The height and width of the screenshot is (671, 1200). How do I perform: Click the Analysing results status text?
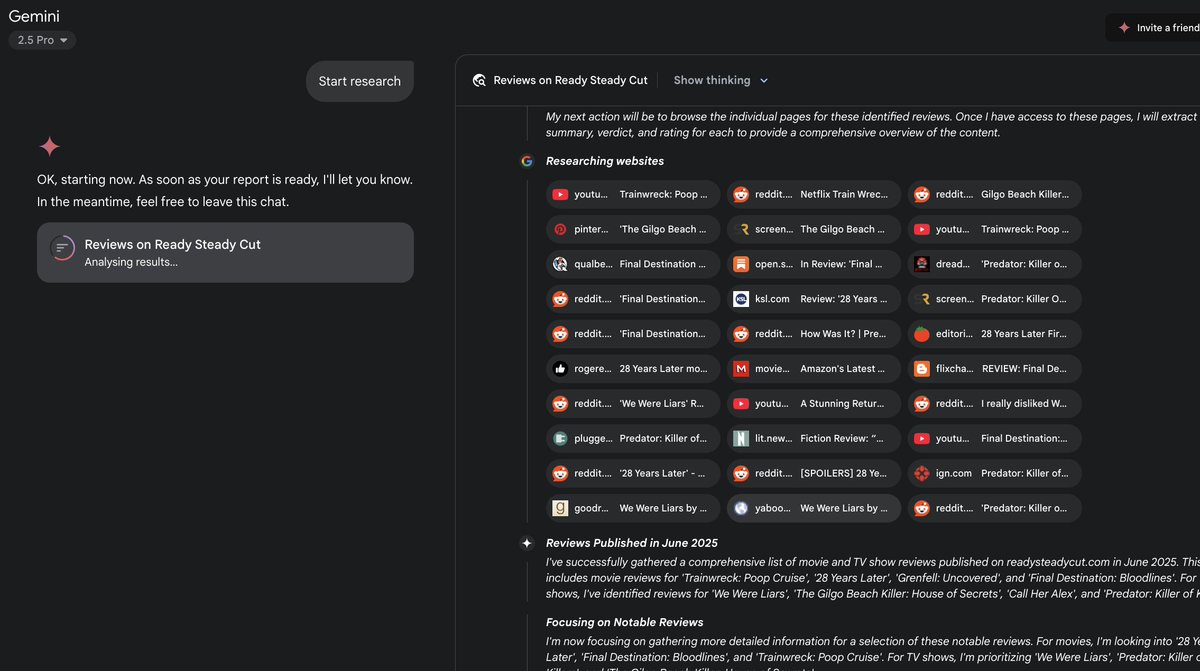click(x=131, y=263)
